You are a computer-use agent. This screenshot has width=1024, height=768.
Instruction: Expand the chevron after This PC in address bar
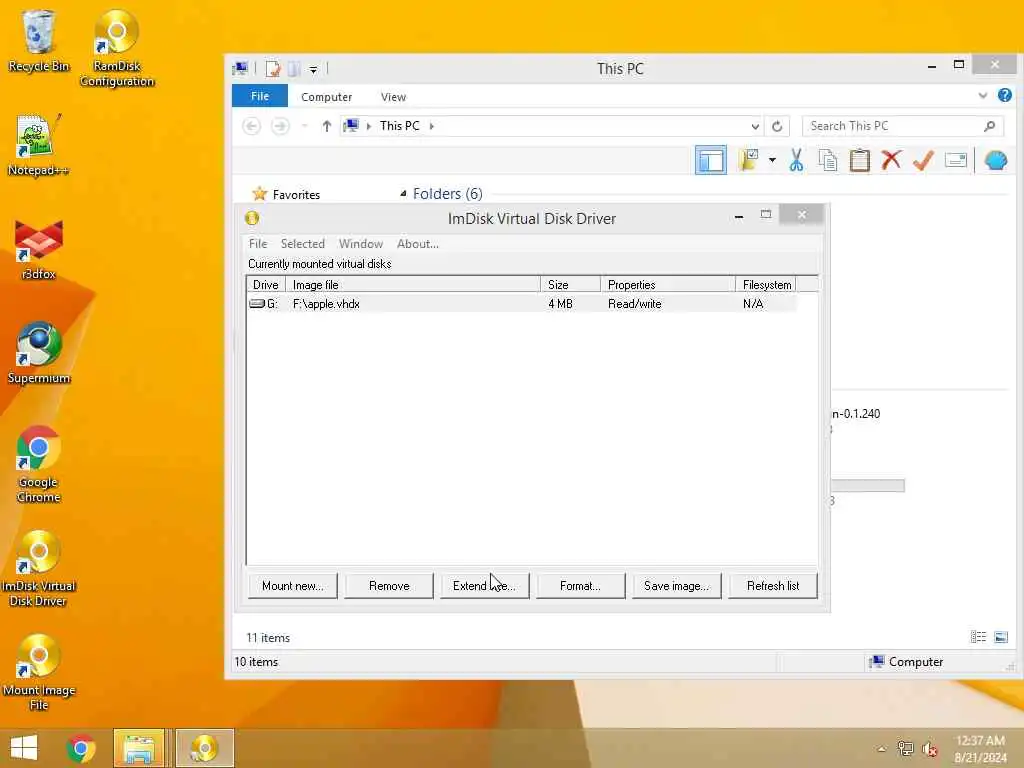pyautogui.click(x=432, y=126)
